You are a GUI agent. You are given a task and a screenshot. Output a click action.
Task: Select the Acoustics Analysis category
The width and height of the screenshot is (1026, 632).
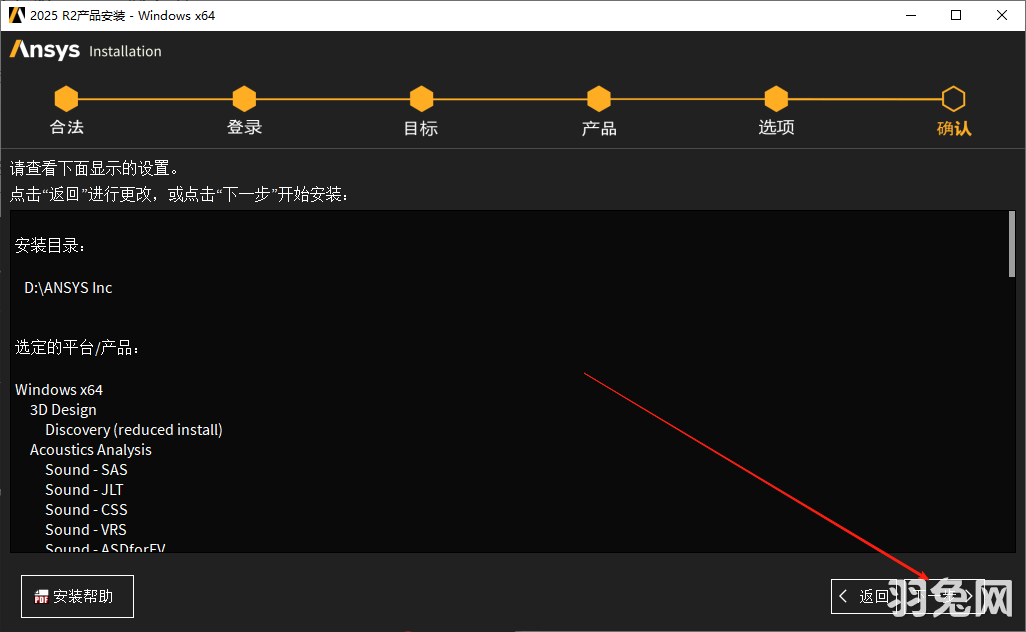pyautogui.click(x=90, y=449)
